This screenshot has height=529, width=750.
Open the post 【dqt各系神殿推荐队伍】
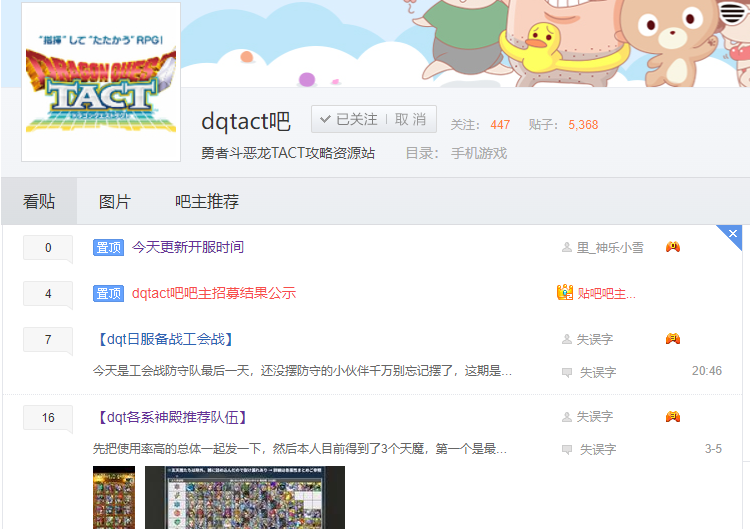pos(172,417)
